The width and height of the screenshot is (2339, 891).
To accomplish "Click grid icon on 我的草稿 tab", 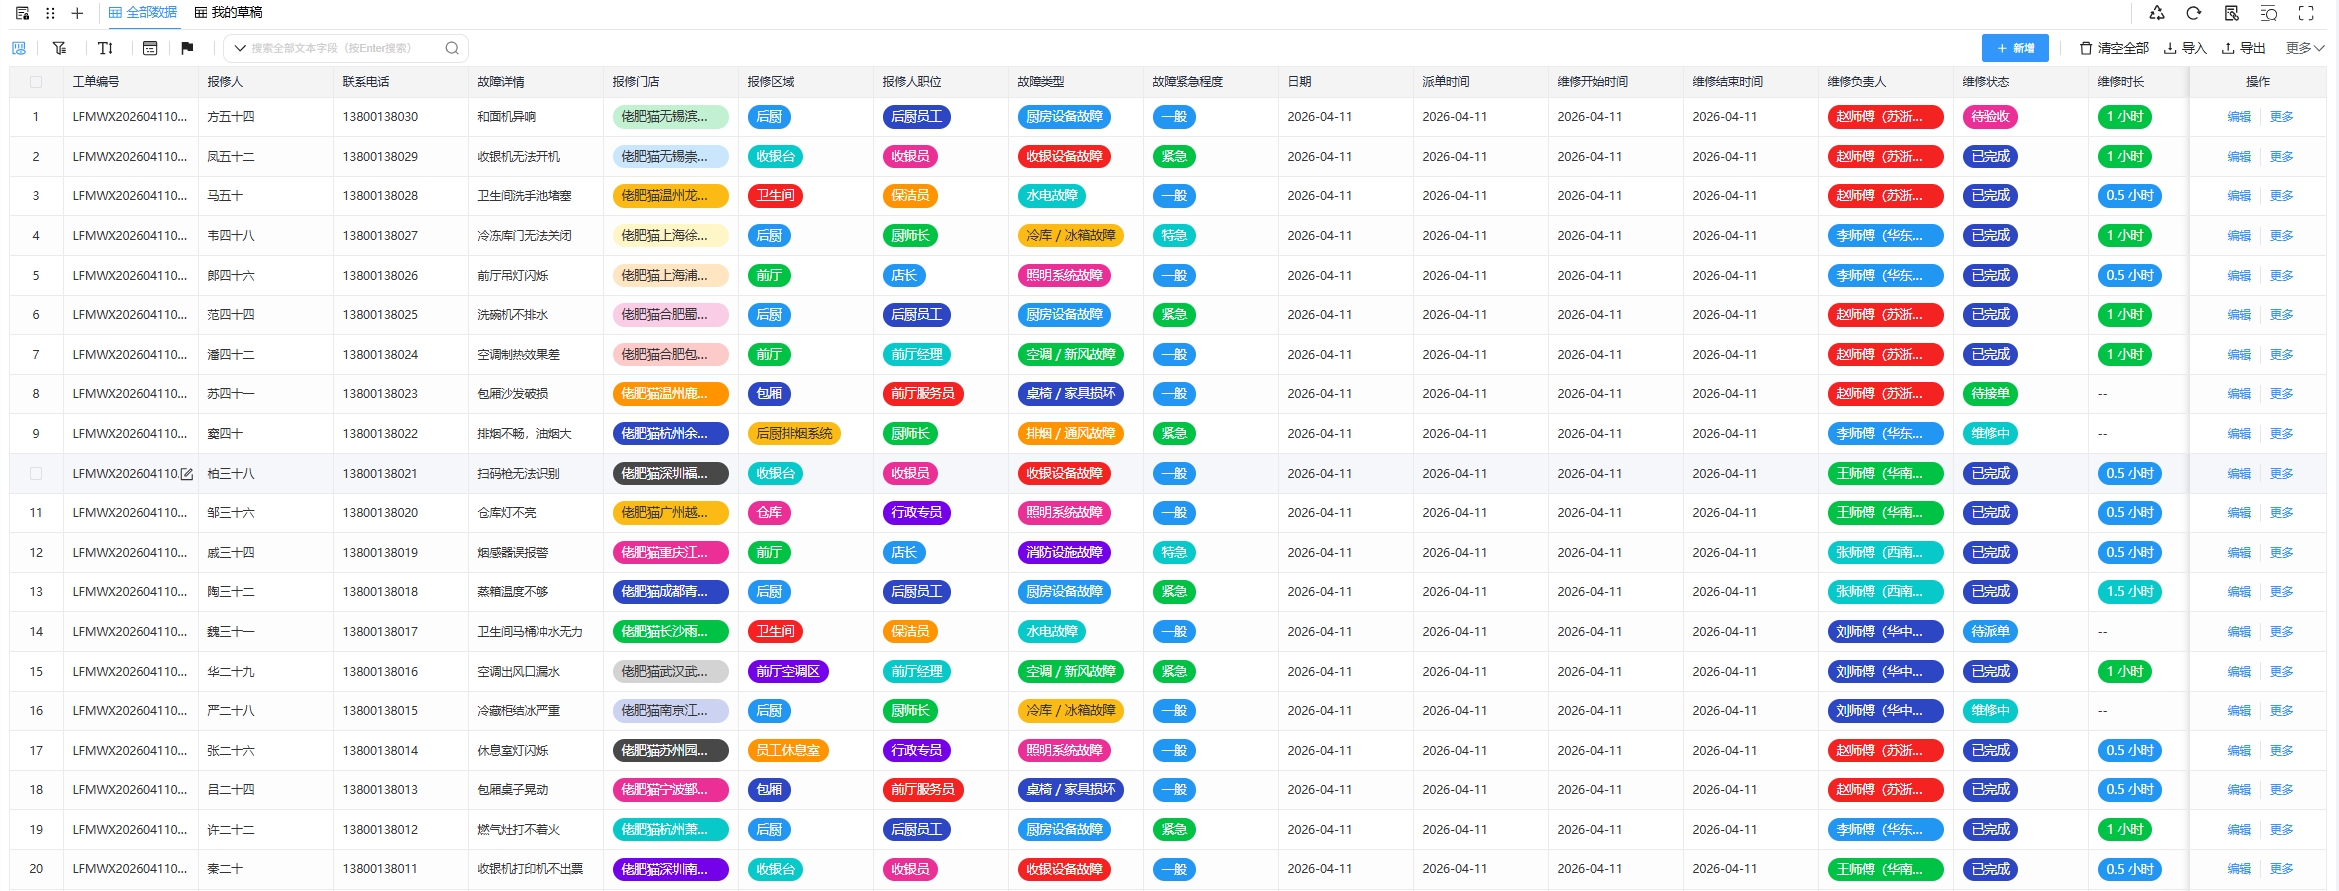I will click(x=201, y=13).
